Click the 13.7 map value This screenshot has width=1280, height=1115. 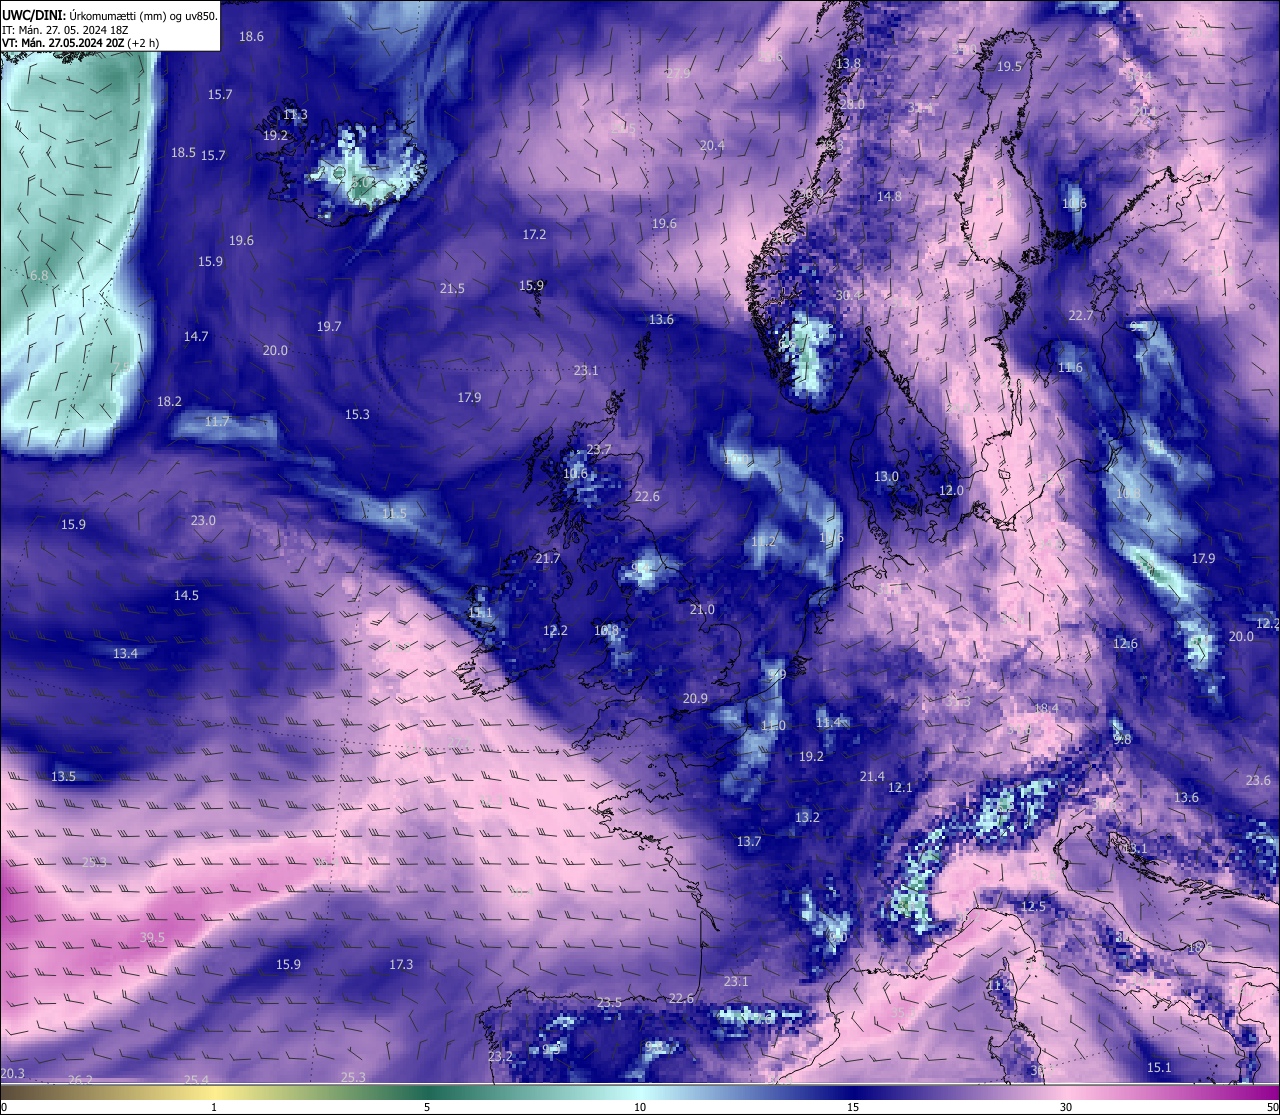[x=749, y=842]
